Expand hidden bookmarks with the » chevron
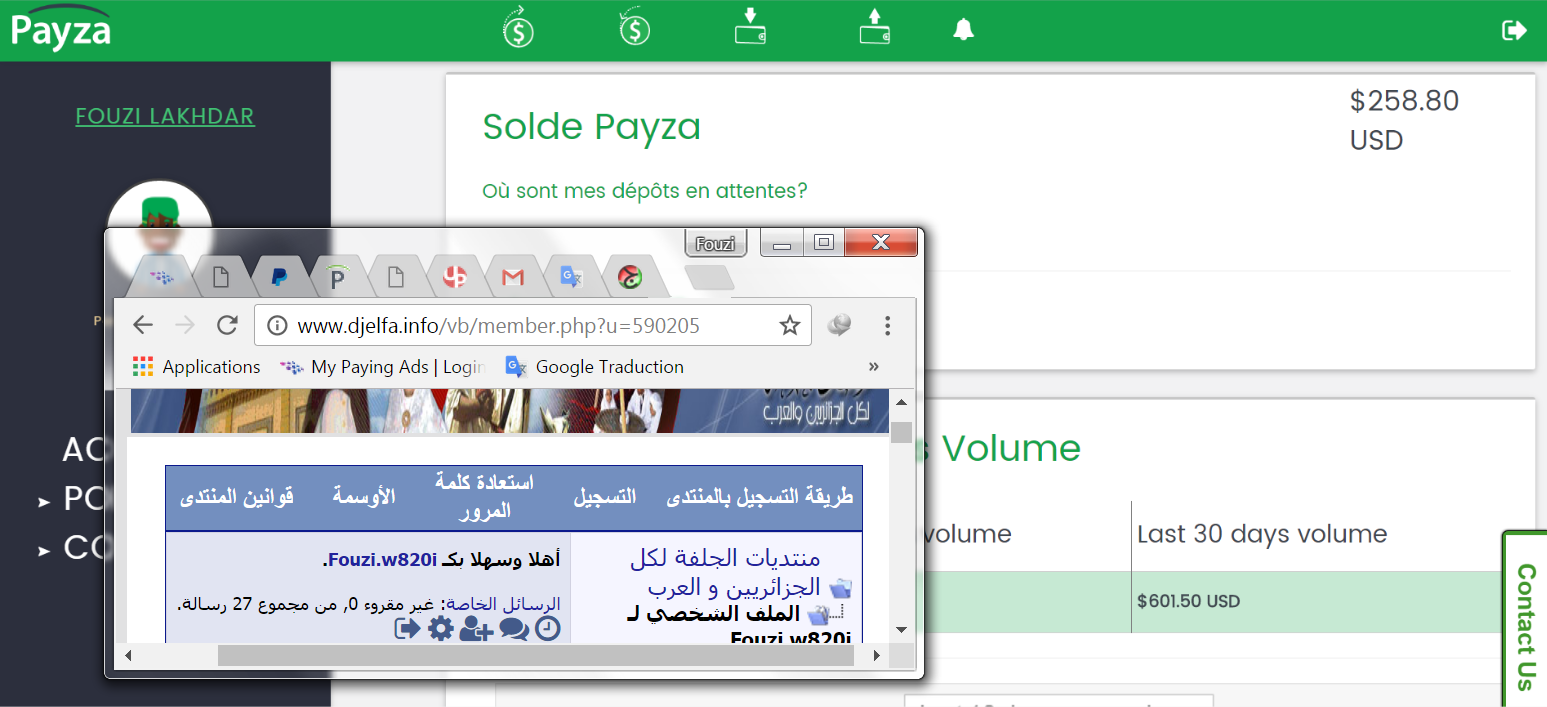Viewport: 1547px width, 707px height. coord(874,367)
